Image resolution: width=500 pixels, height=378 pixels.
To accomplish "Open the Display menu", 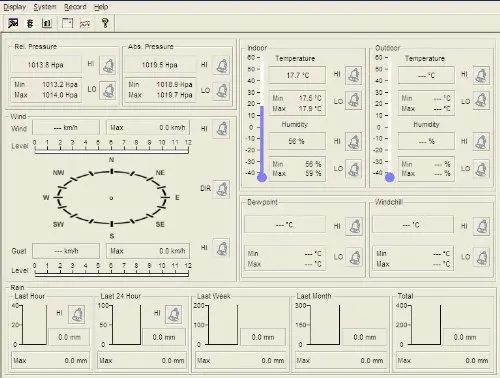I will pos(15,7).
